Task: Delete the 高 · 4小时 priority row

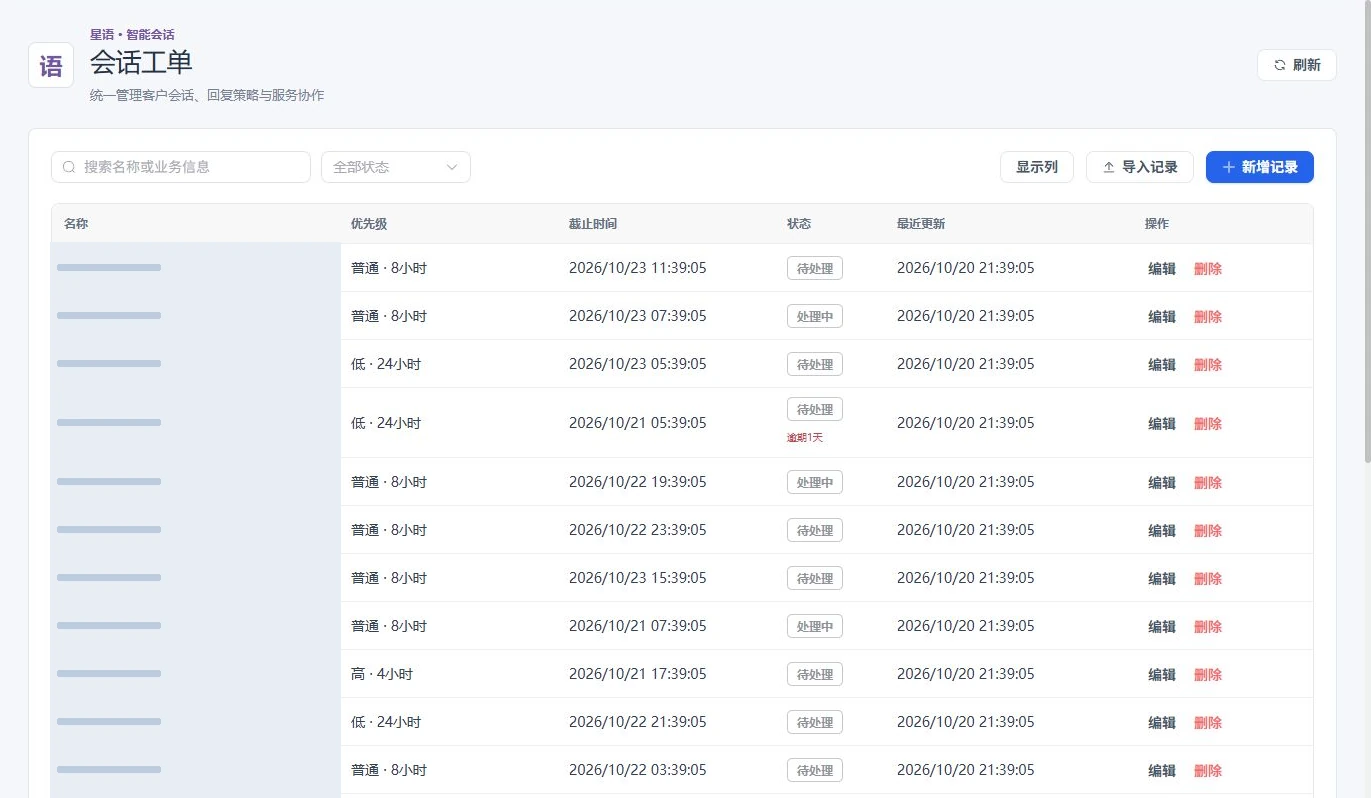Action: point(1208,675)
